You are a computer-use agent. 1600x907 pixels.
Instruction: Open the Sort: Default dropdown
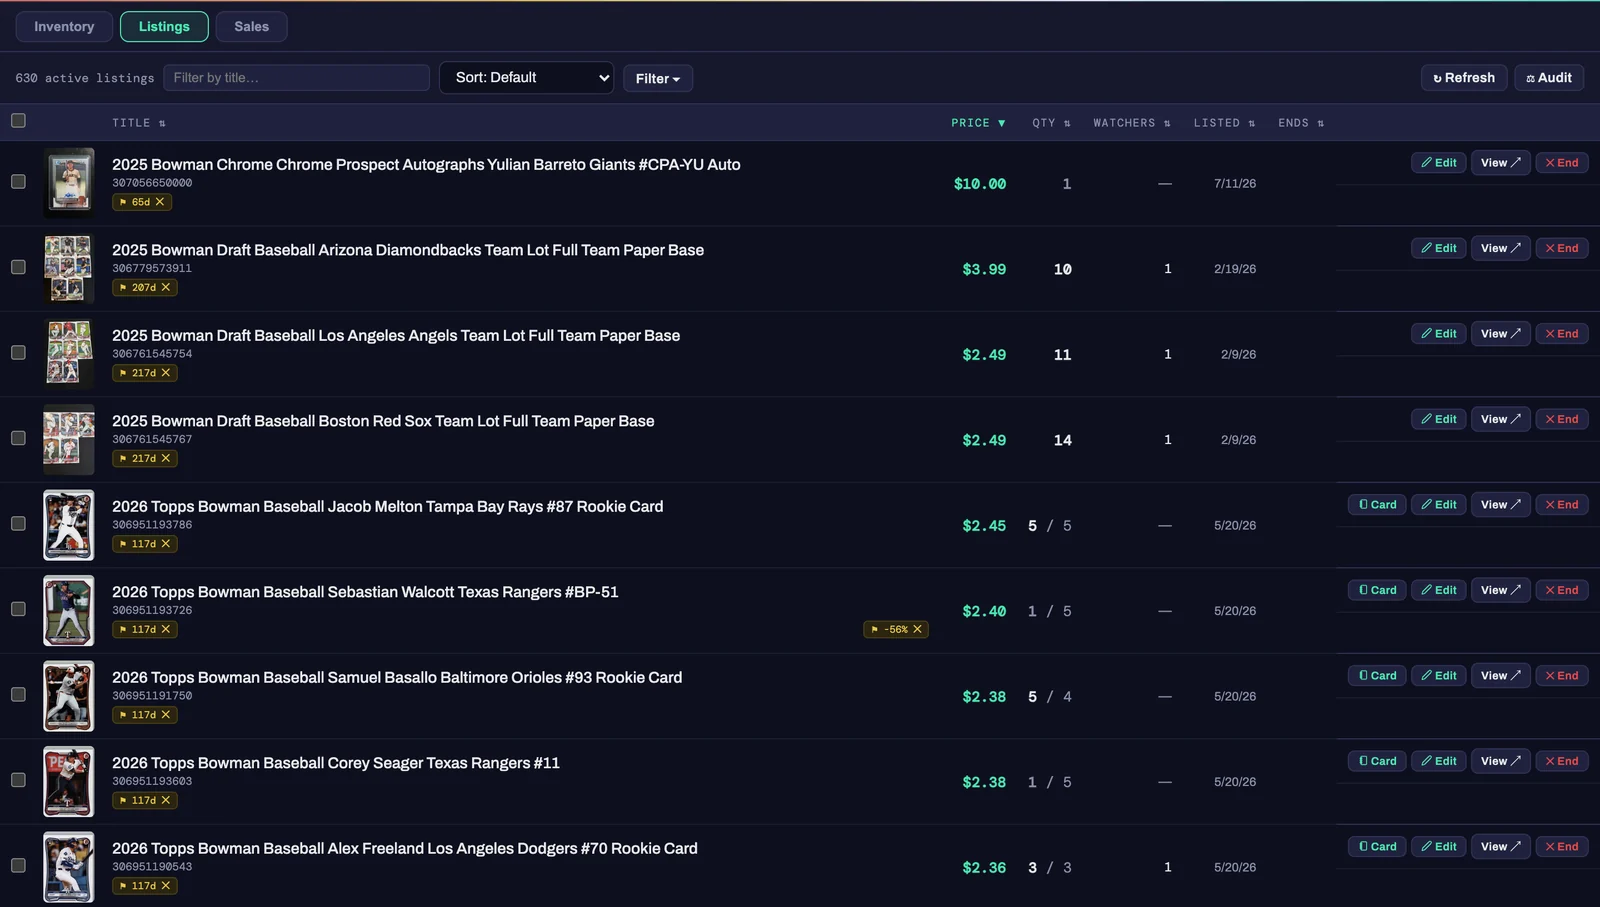[x=526, y=78]
